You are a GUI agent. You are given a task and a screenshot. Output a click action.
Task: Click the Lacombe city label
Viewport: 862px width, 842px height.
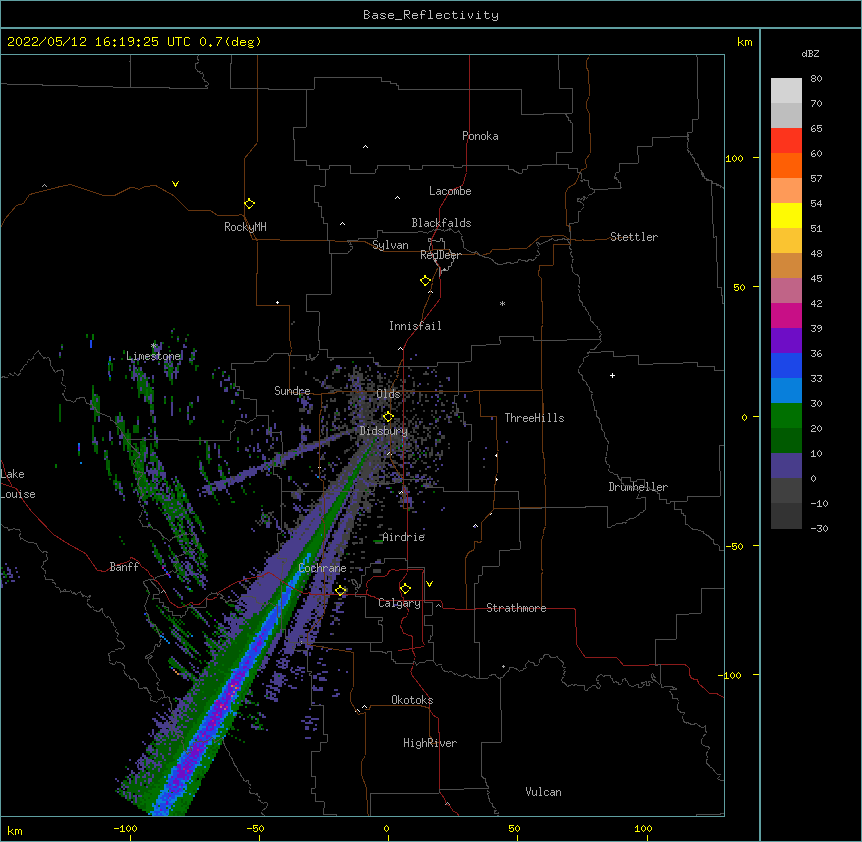(450, 191)
